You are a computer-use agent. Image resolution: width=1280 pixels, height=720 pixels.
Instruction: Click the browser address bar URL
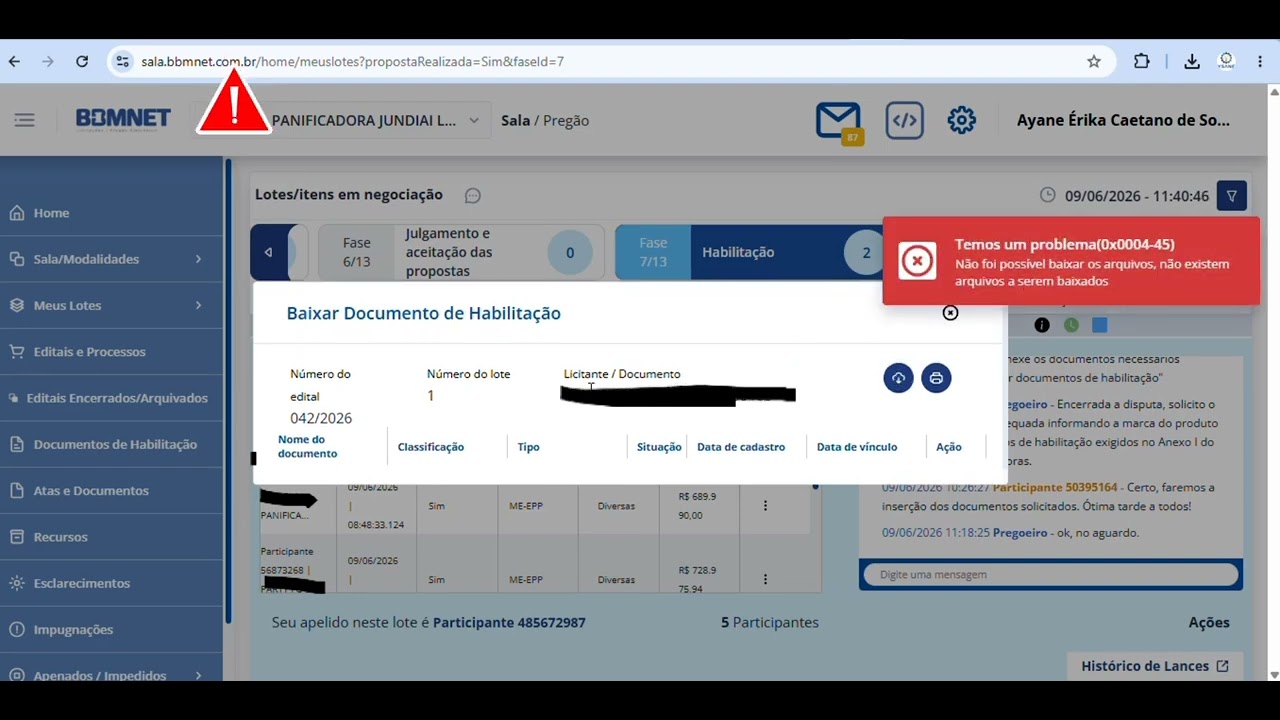[x=352, y=61]
